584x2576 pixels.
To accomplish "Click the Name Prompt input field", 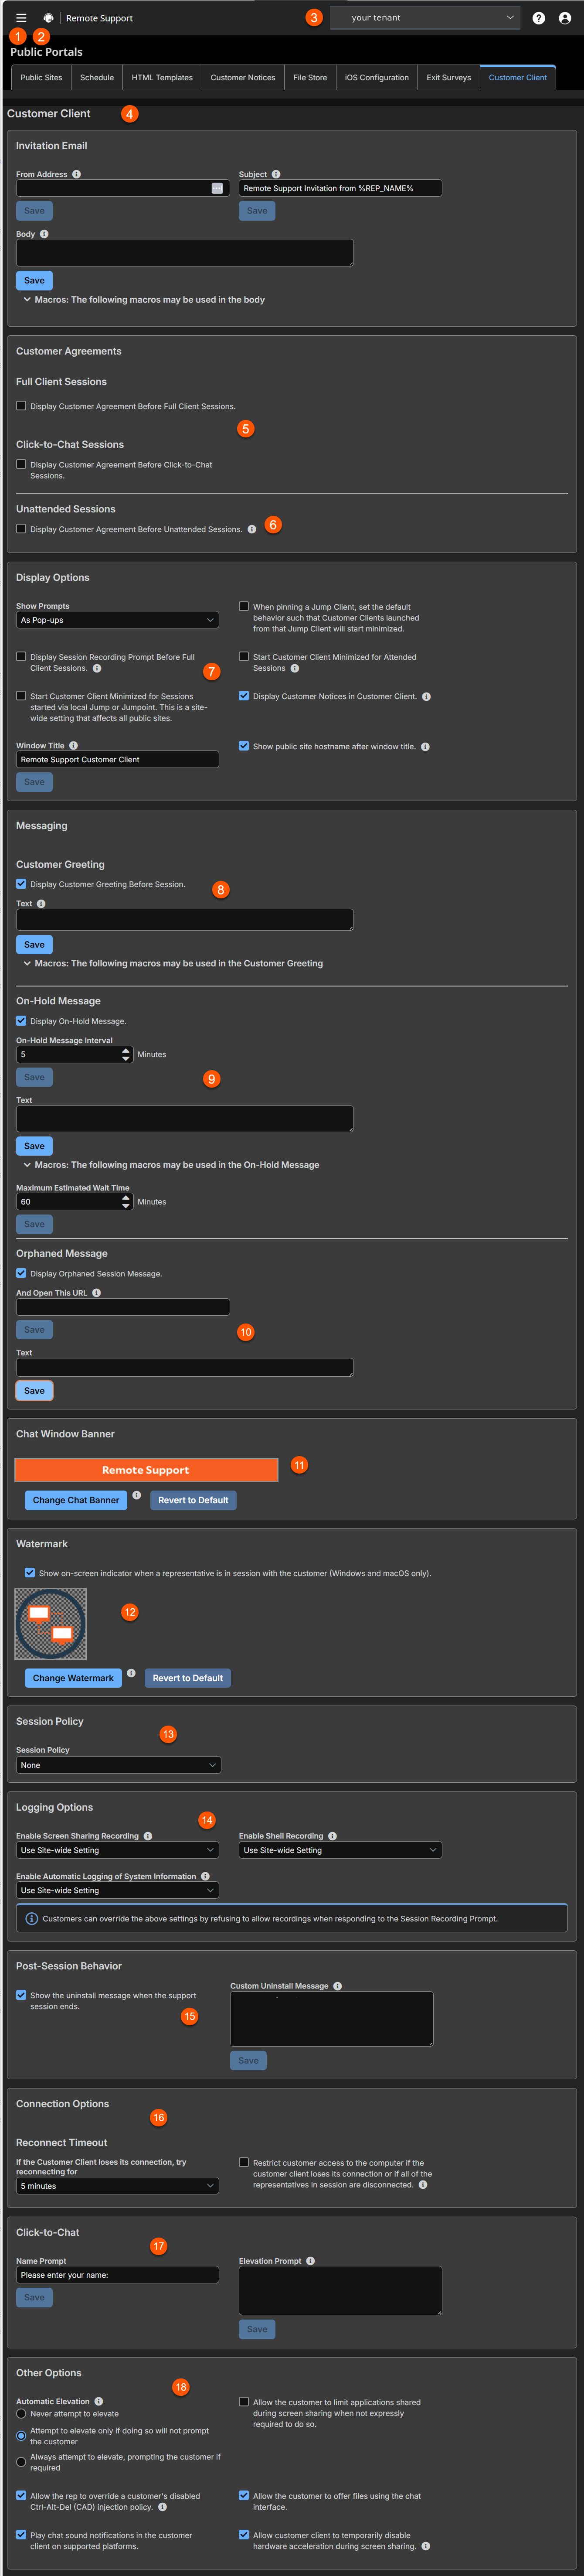I will pyautogui.click(x=117, y=2275).
